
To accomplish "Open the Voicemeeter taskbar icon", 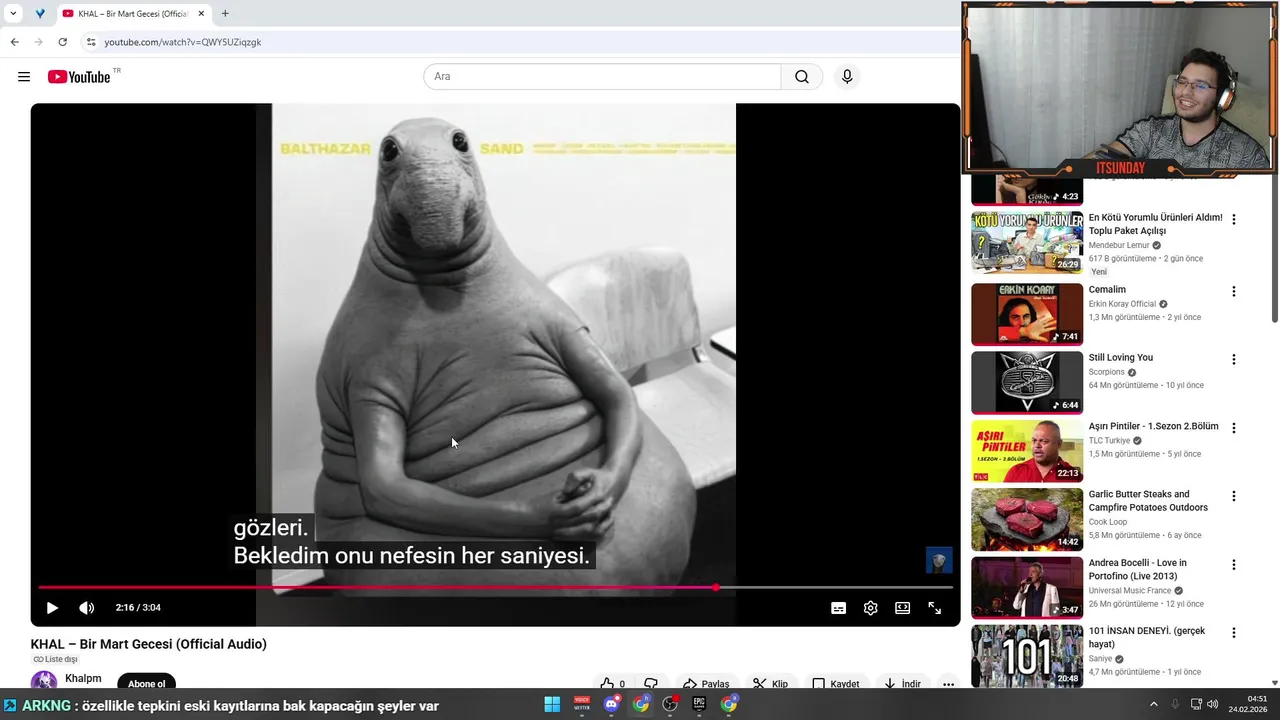I will pos(582,704).
